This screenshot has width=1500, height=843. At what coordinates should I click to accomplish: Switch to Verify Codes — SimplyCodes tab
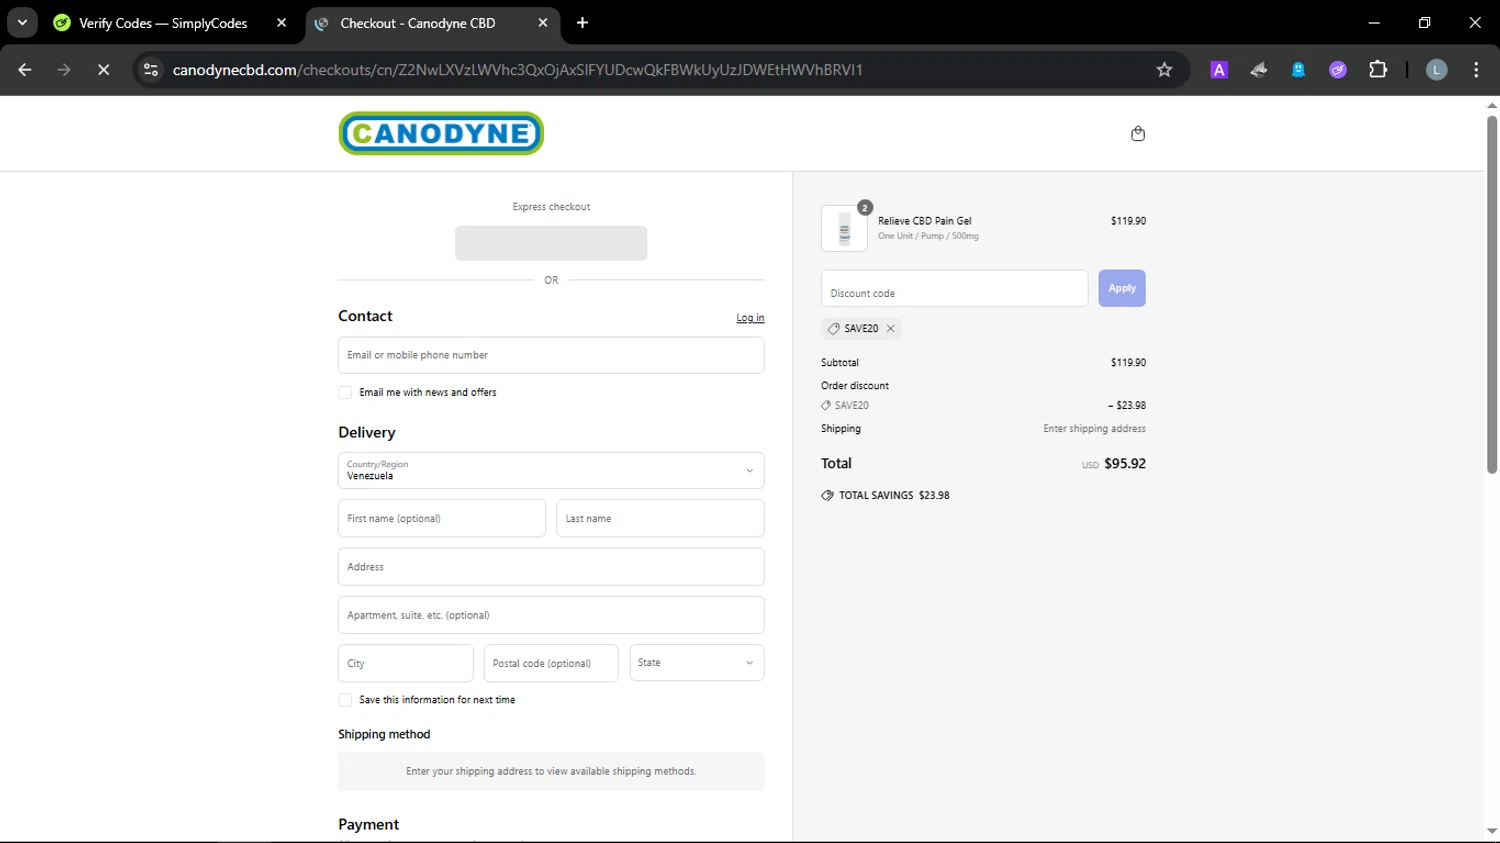tap(163, 23)
